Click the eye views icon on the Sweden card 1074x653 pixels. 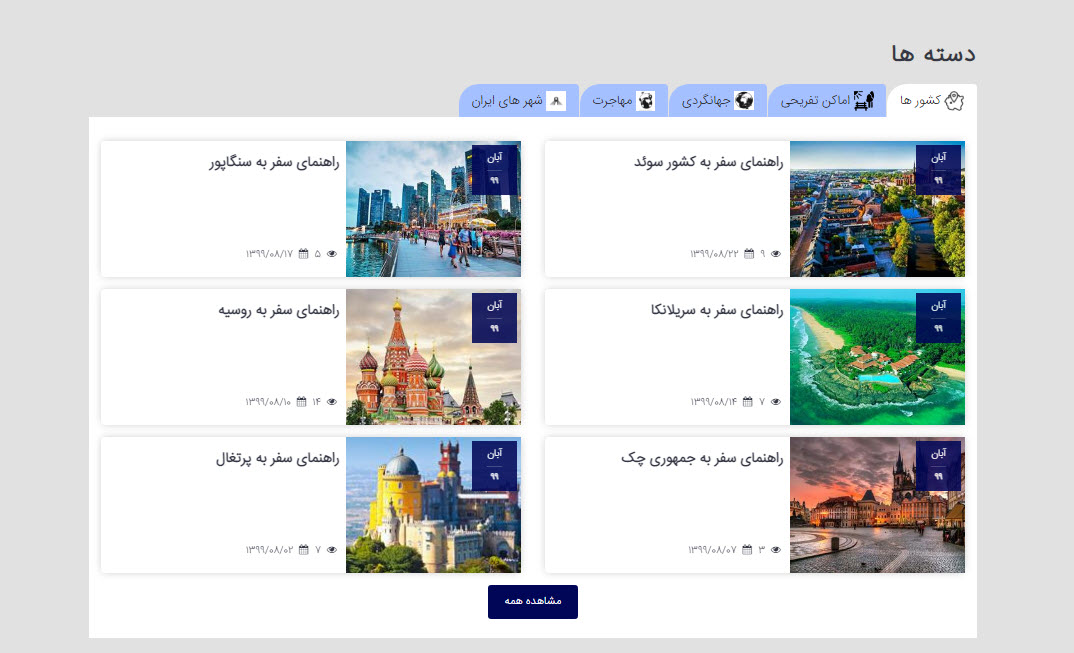coord(776,254)
